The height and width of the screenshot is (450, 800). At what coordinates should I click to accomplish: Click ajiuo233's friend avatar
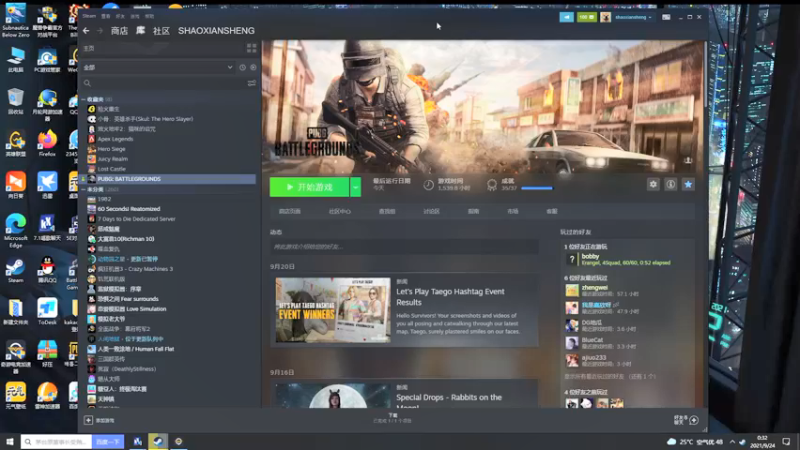pos(572,360)
